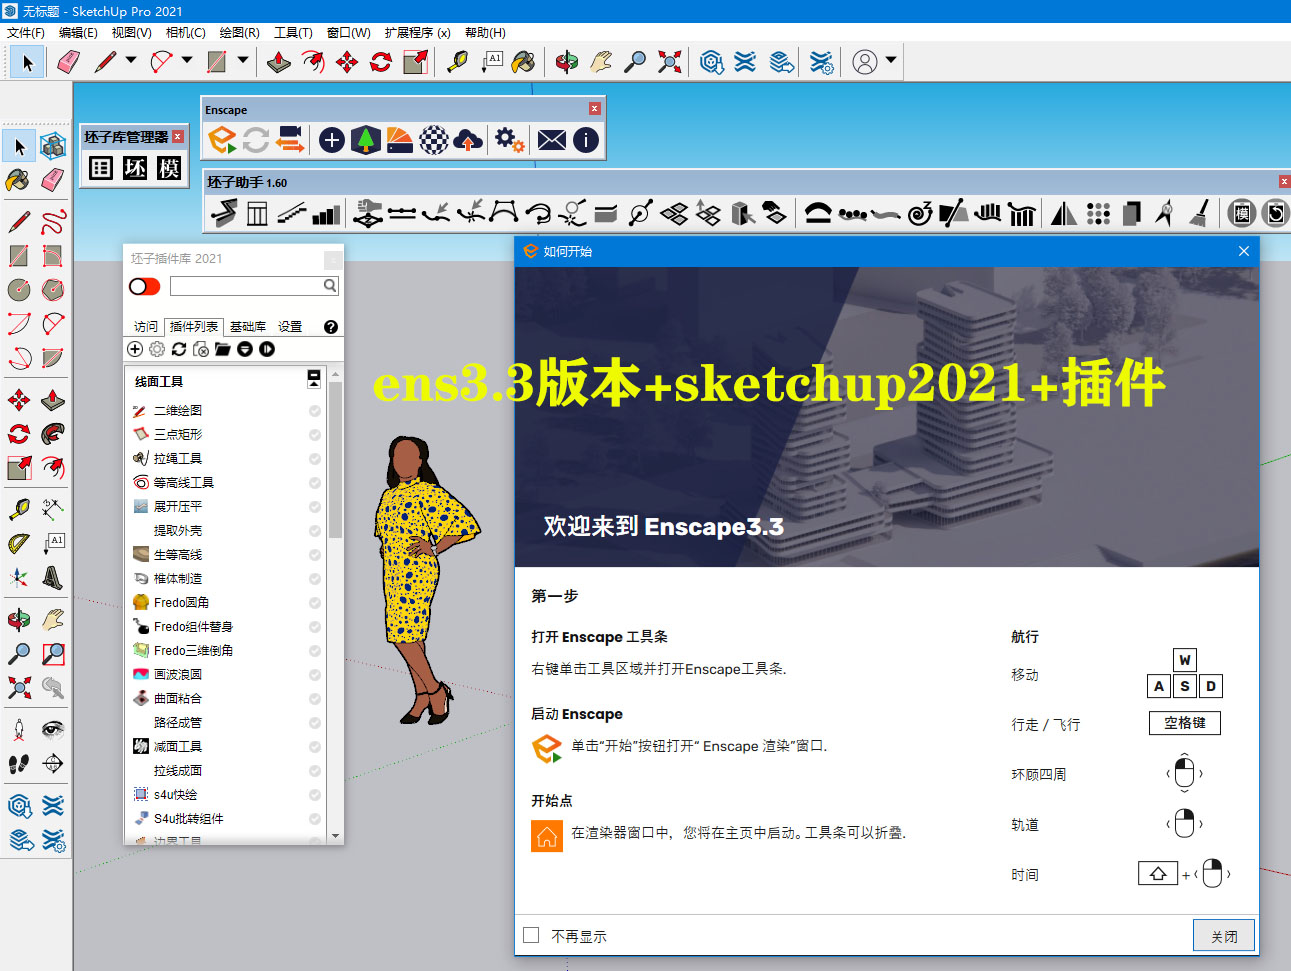The image size is (1291, 971).
Task: Check the 不再显示 checkbox
Action: [x=531, y=935]
